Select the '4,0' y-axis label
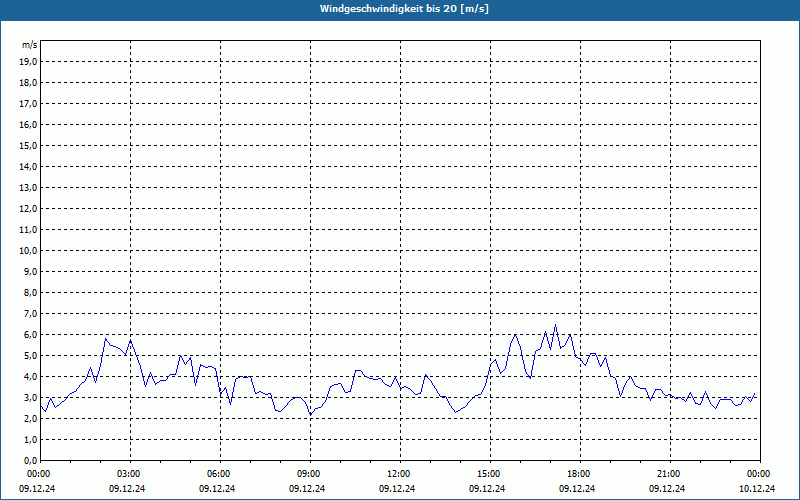 [x=31, y=377]
